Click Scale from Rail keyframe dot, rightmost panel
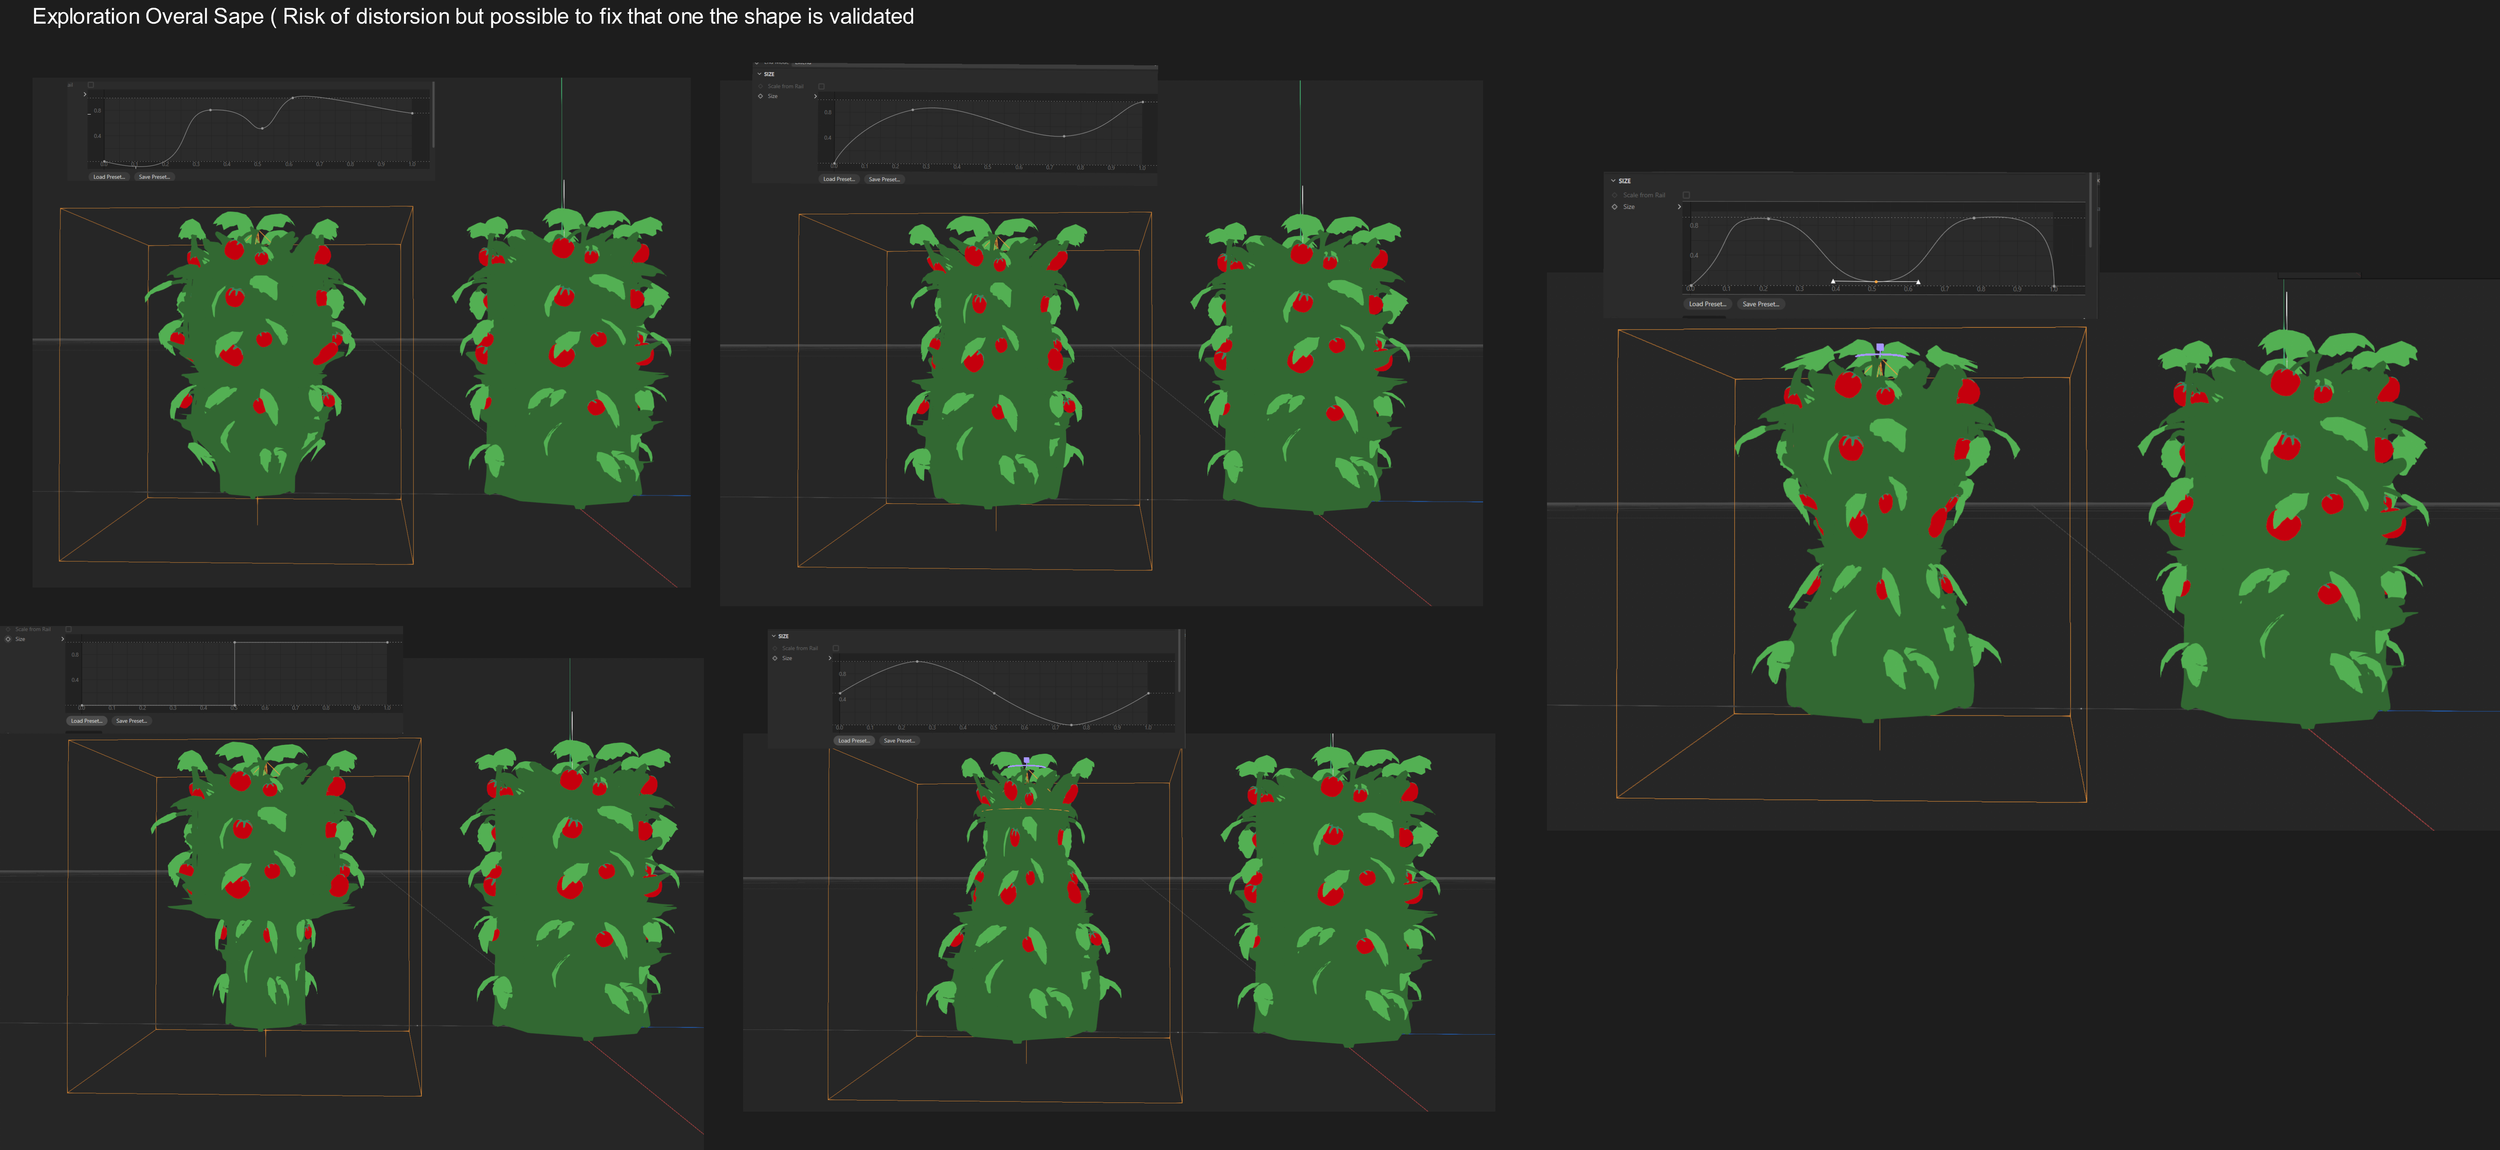The image size is (2500, 1150). pyautogui.click(x=1614, y=195)
